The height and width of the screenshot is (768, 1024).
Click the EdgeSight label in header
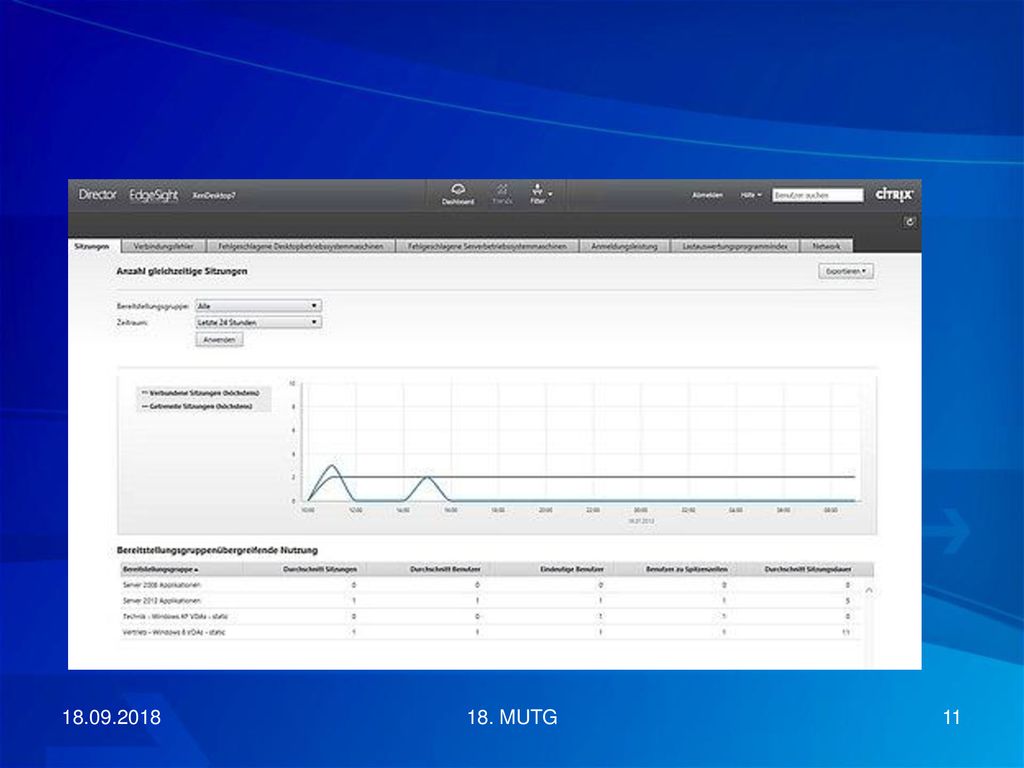point(153,195)
